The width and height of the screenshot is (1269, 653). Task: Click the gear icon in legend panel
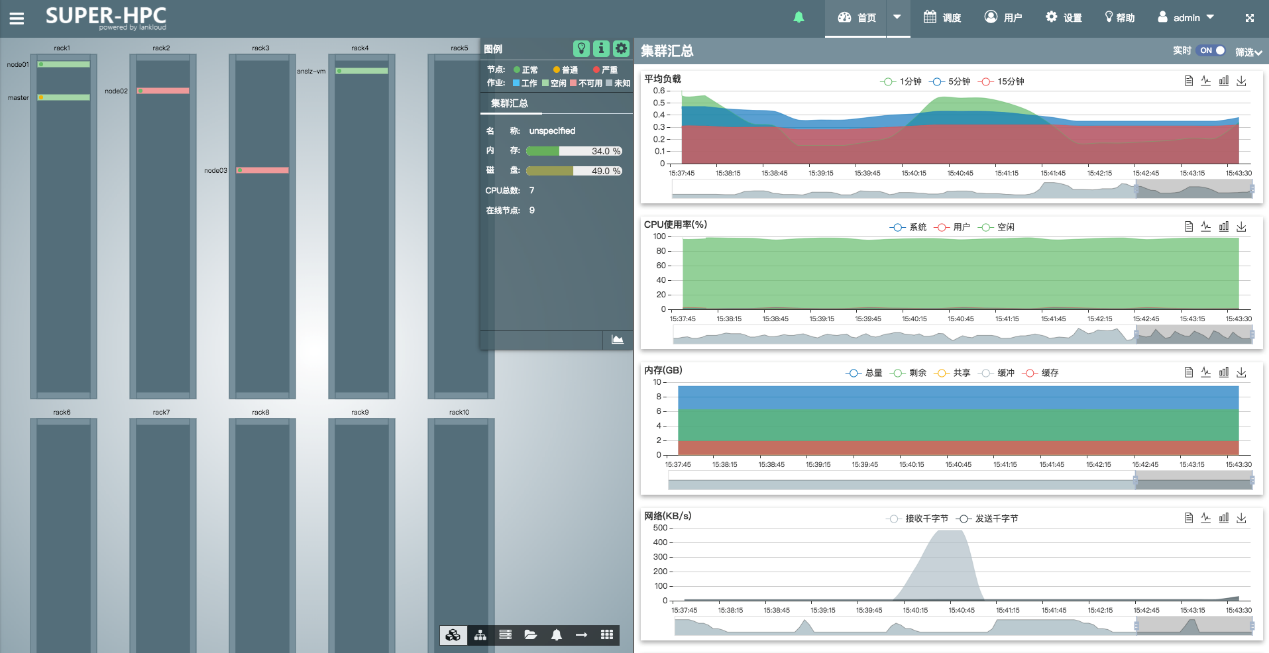click(x=621, y=48)
